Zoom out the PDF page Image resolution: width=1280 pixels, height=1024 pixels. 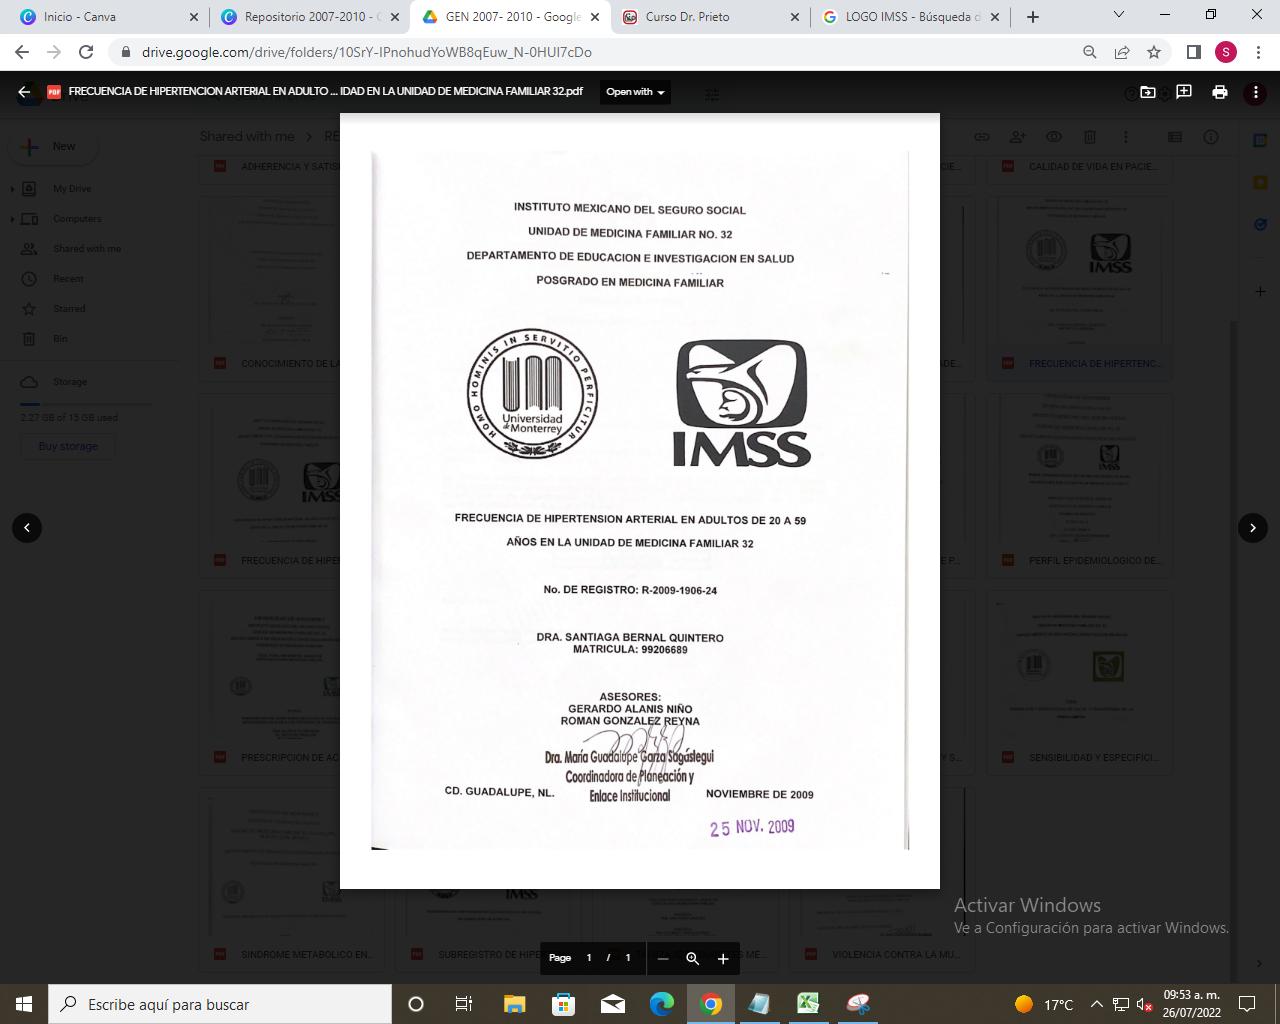pyautogui.click(x=662, y=958)
